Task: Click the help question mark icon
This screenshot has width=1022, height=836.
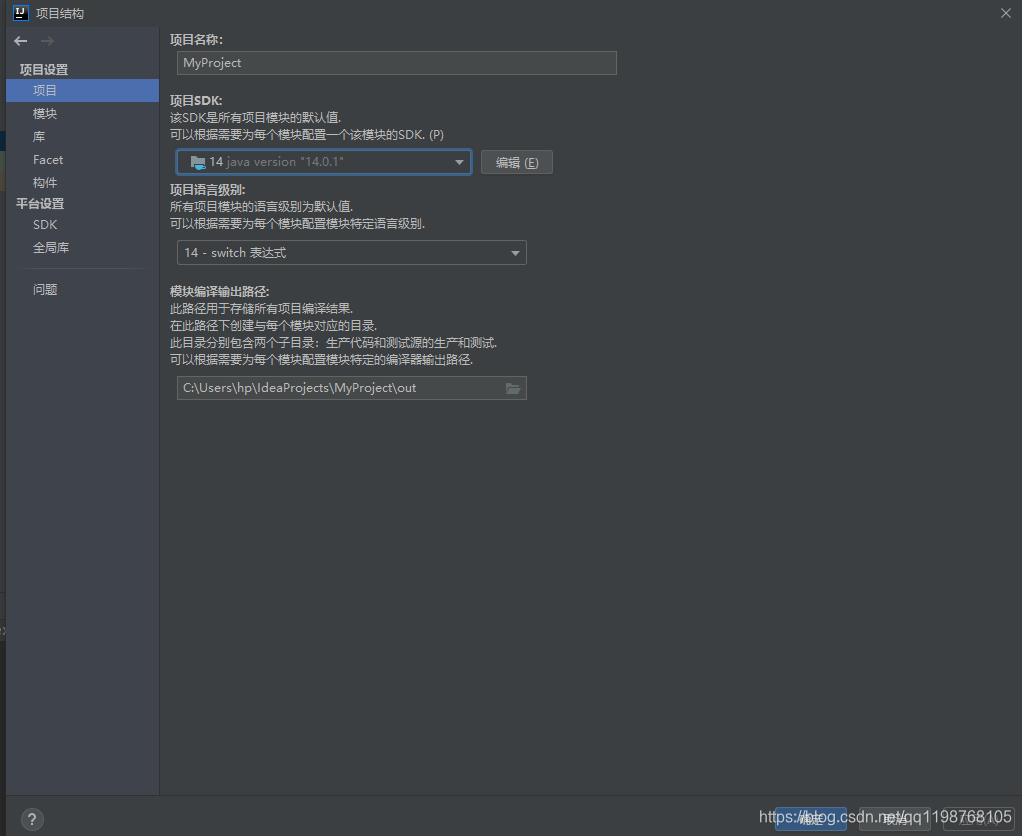Action: tap(31, 818)
